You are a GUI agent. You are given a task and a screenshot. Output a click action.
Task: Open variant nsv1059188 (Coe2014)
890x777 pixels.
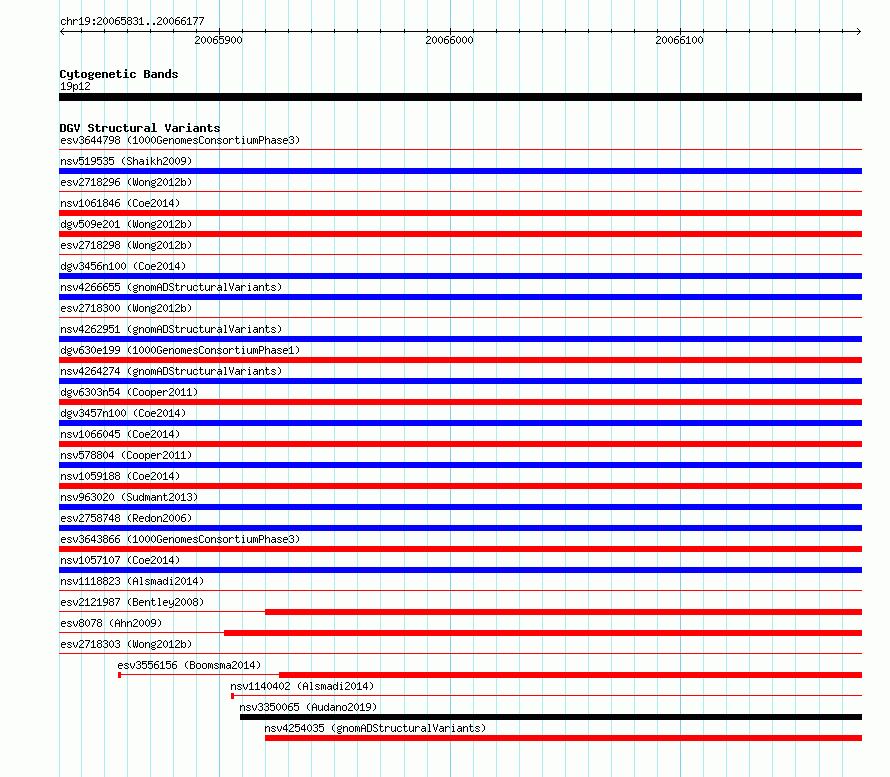(120, 476)
